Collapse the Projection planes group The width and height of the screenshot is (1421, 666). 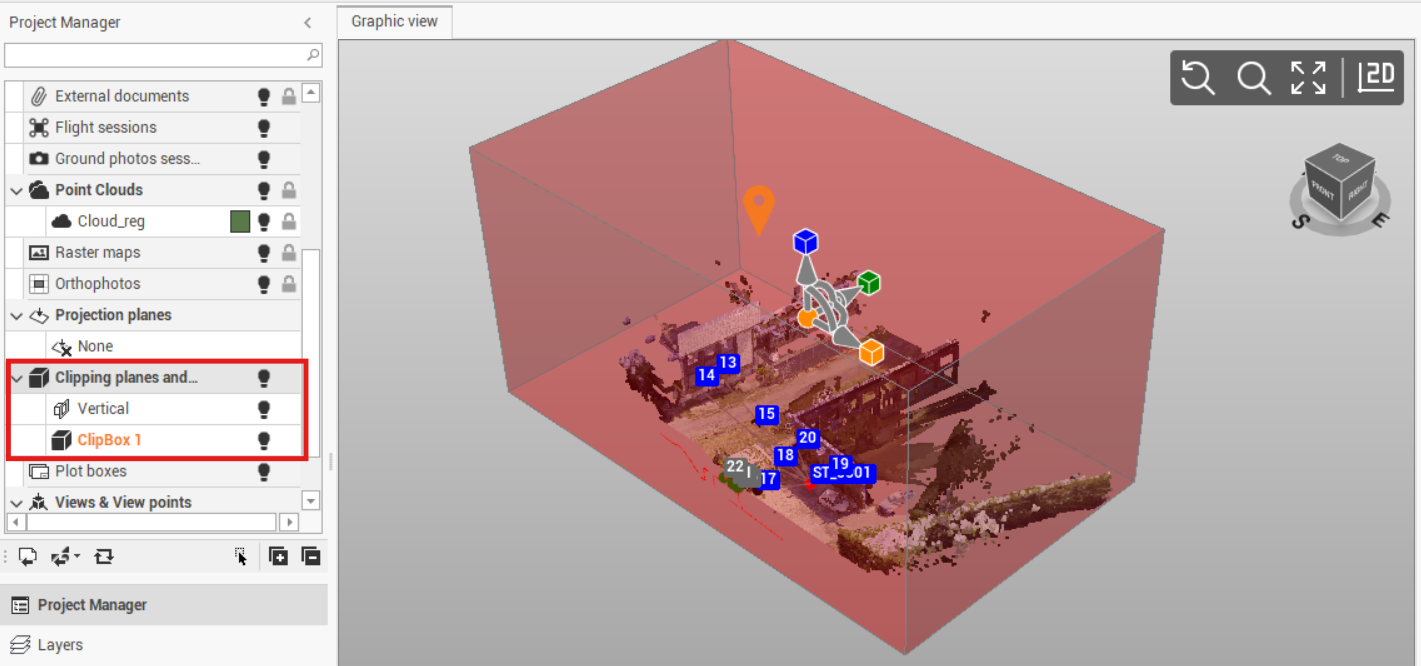click(16, 315)
